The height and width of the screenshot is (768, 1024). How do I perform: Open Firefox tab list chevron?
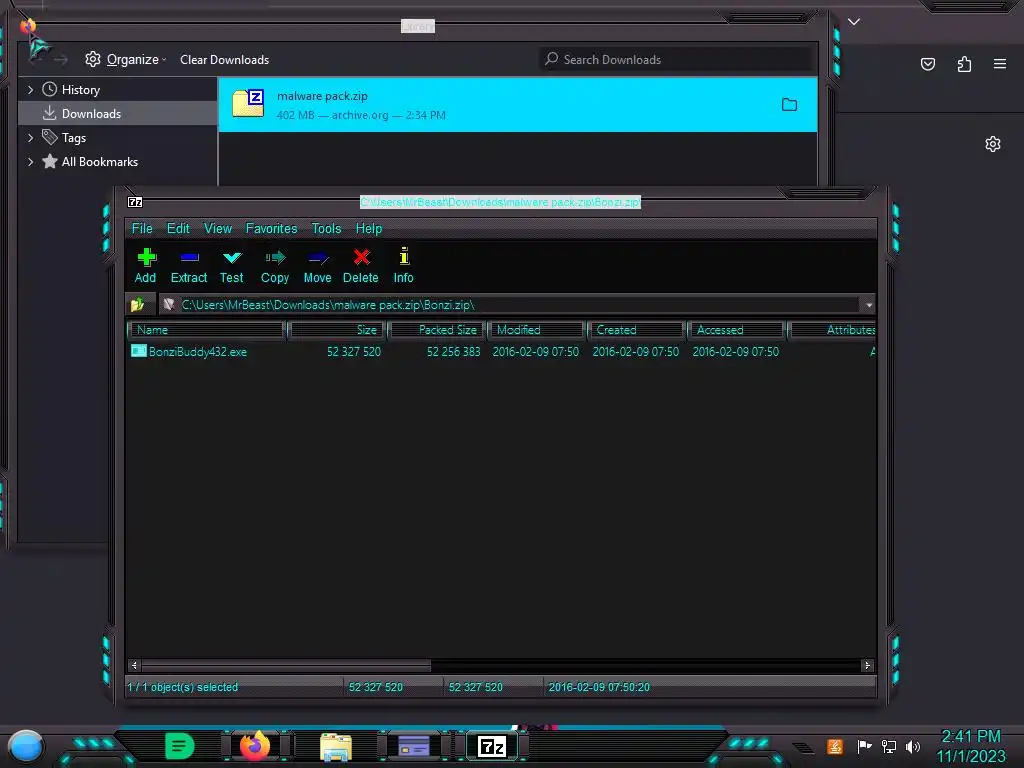[x=854, y=22]
